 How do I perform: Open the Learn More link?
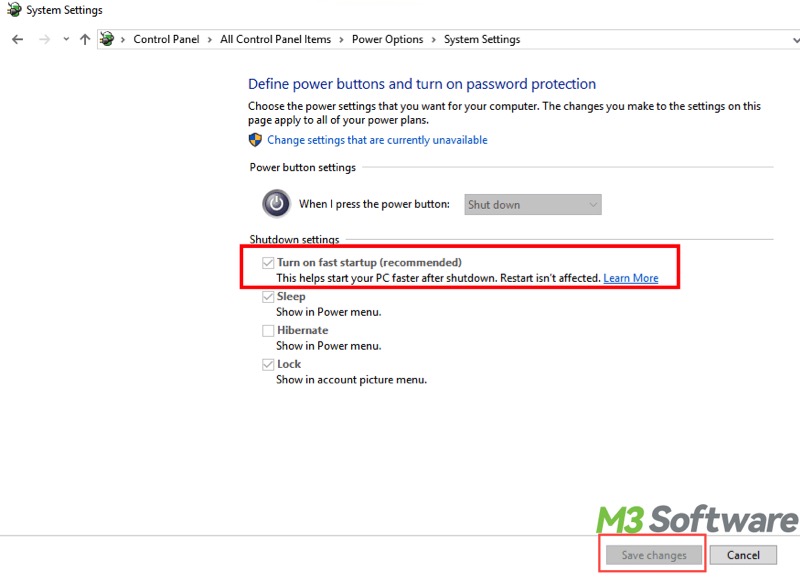(x=630, y=278)
